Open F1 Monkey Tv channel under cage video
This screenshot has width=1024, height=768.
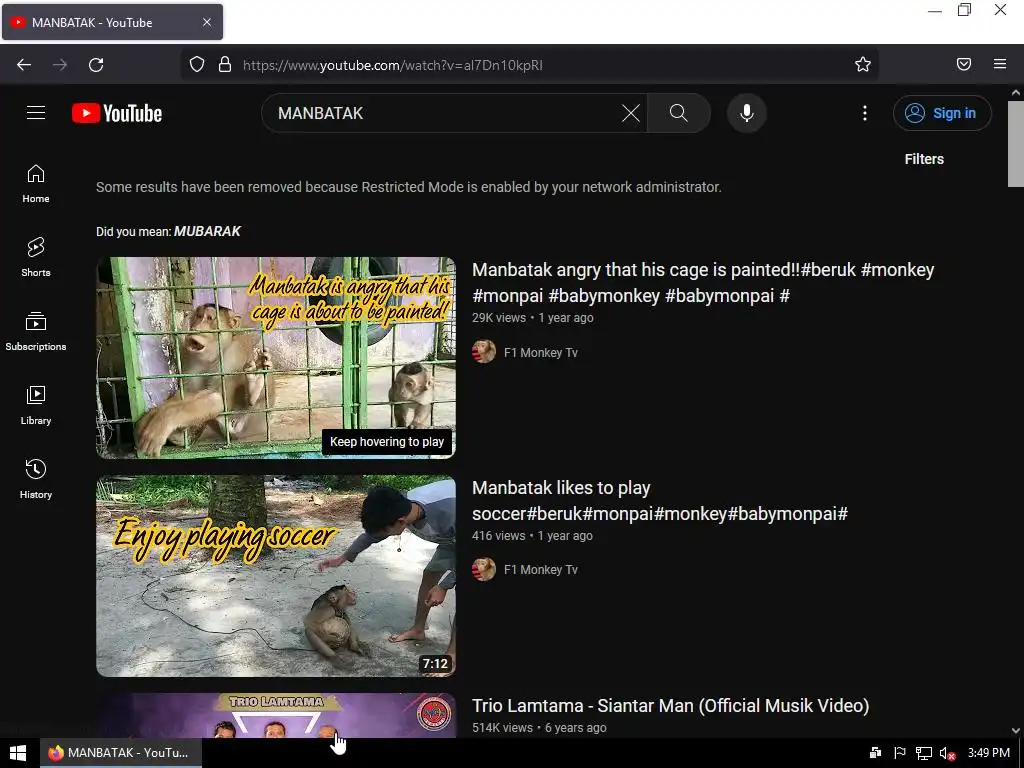(x=541, y=353)
